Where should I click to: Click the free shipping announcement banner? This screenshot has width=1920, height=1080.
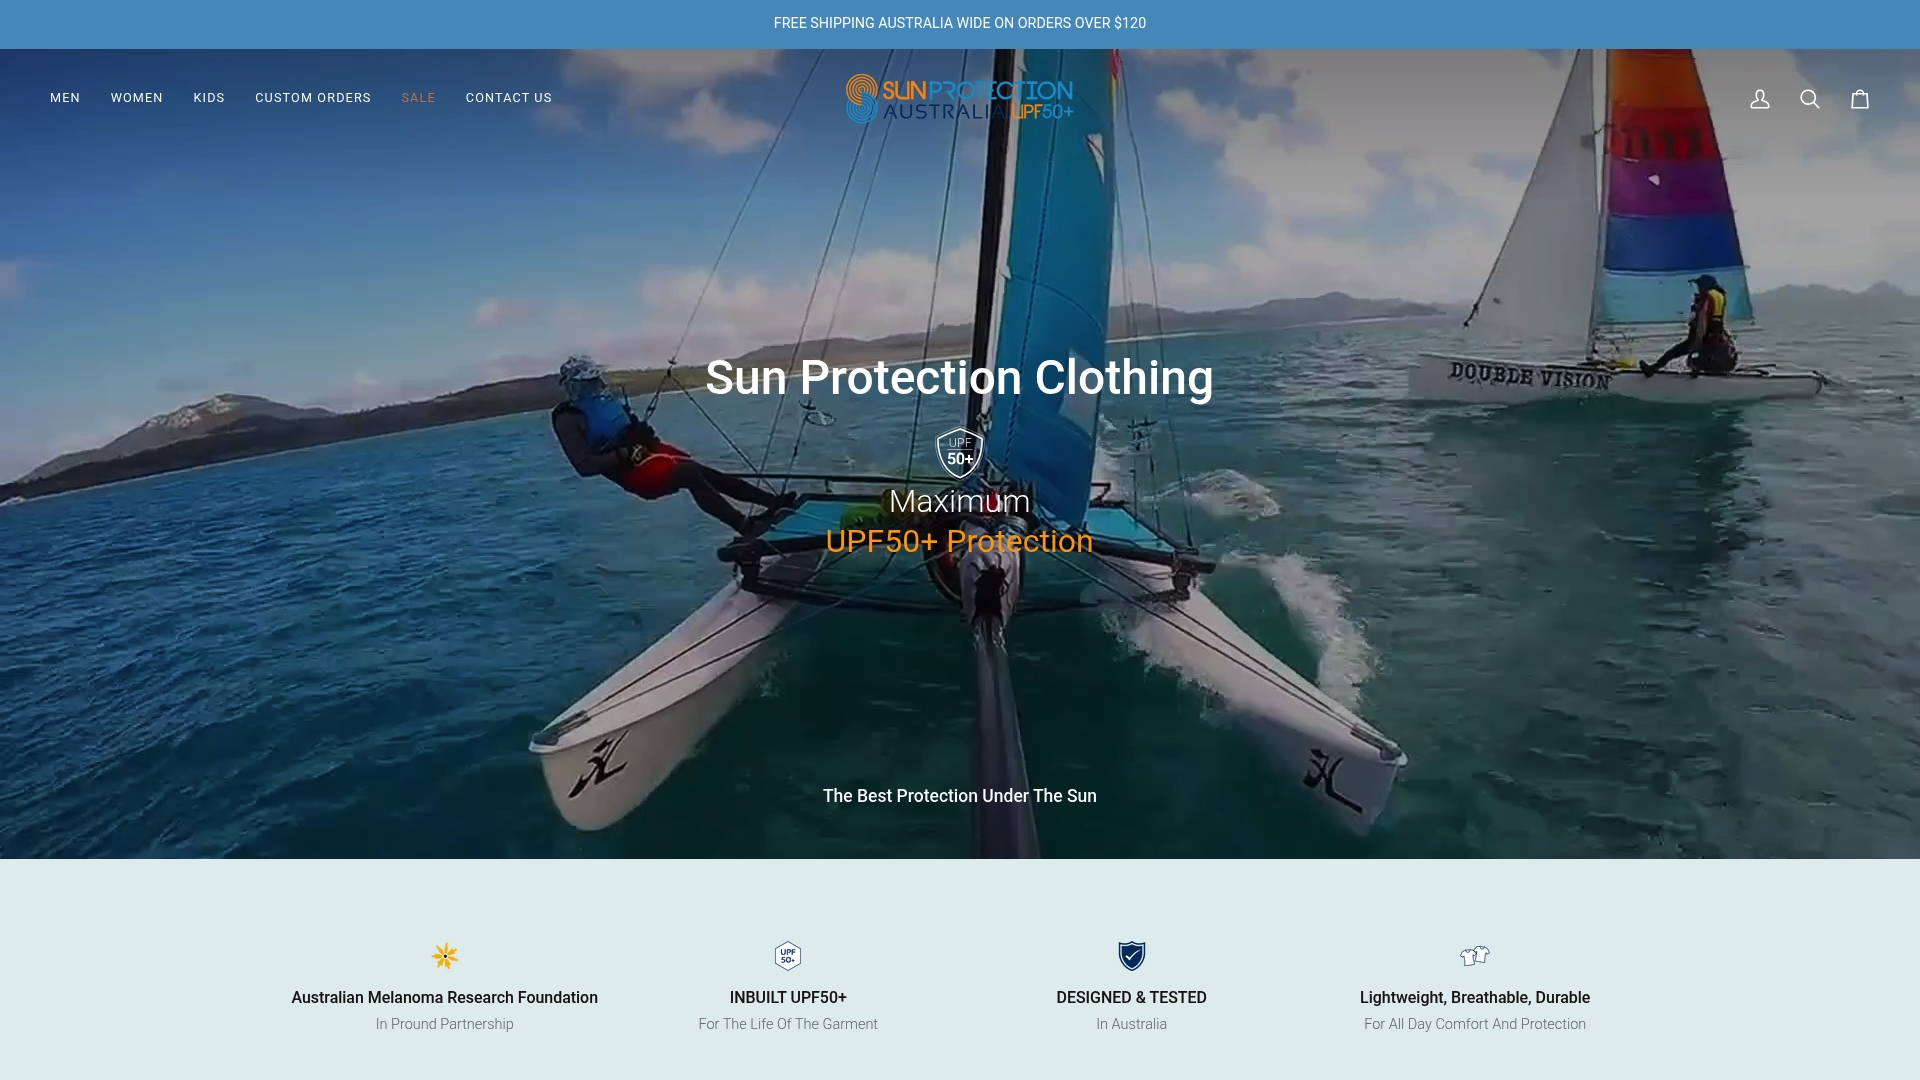point(960,24)
